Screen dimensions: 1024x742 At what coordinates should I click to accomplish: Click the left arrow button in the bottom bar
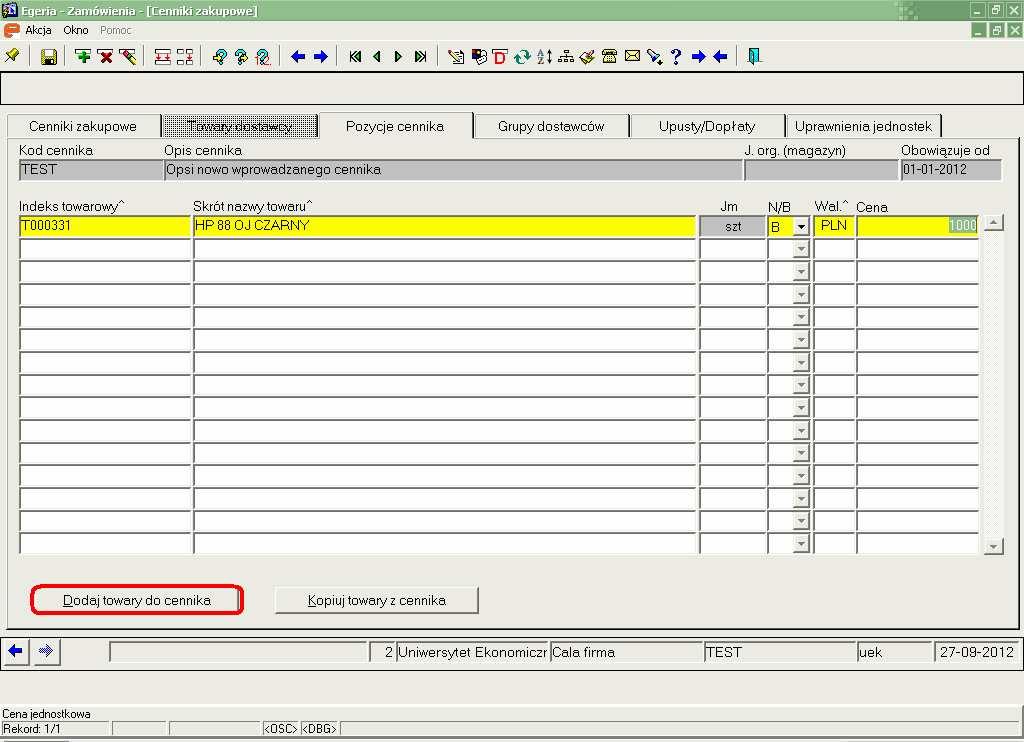click(16, 651)
